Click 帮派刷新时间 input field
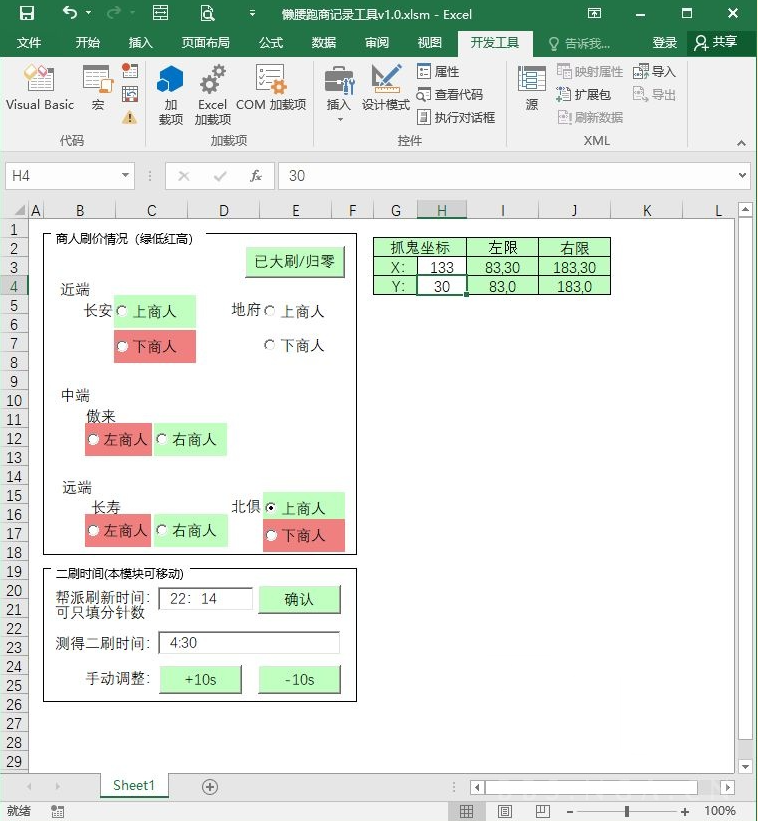758x821 pixels. pos(206,598)
